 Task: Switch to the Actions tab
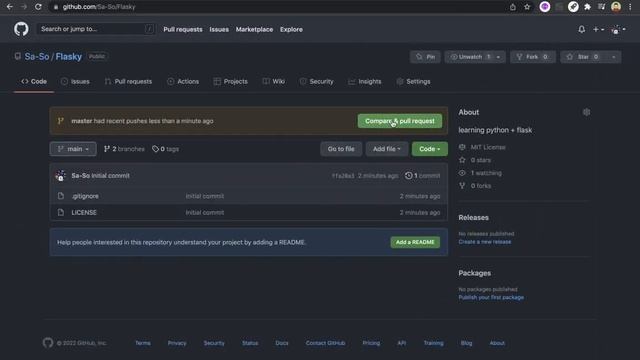click(183, 82)
